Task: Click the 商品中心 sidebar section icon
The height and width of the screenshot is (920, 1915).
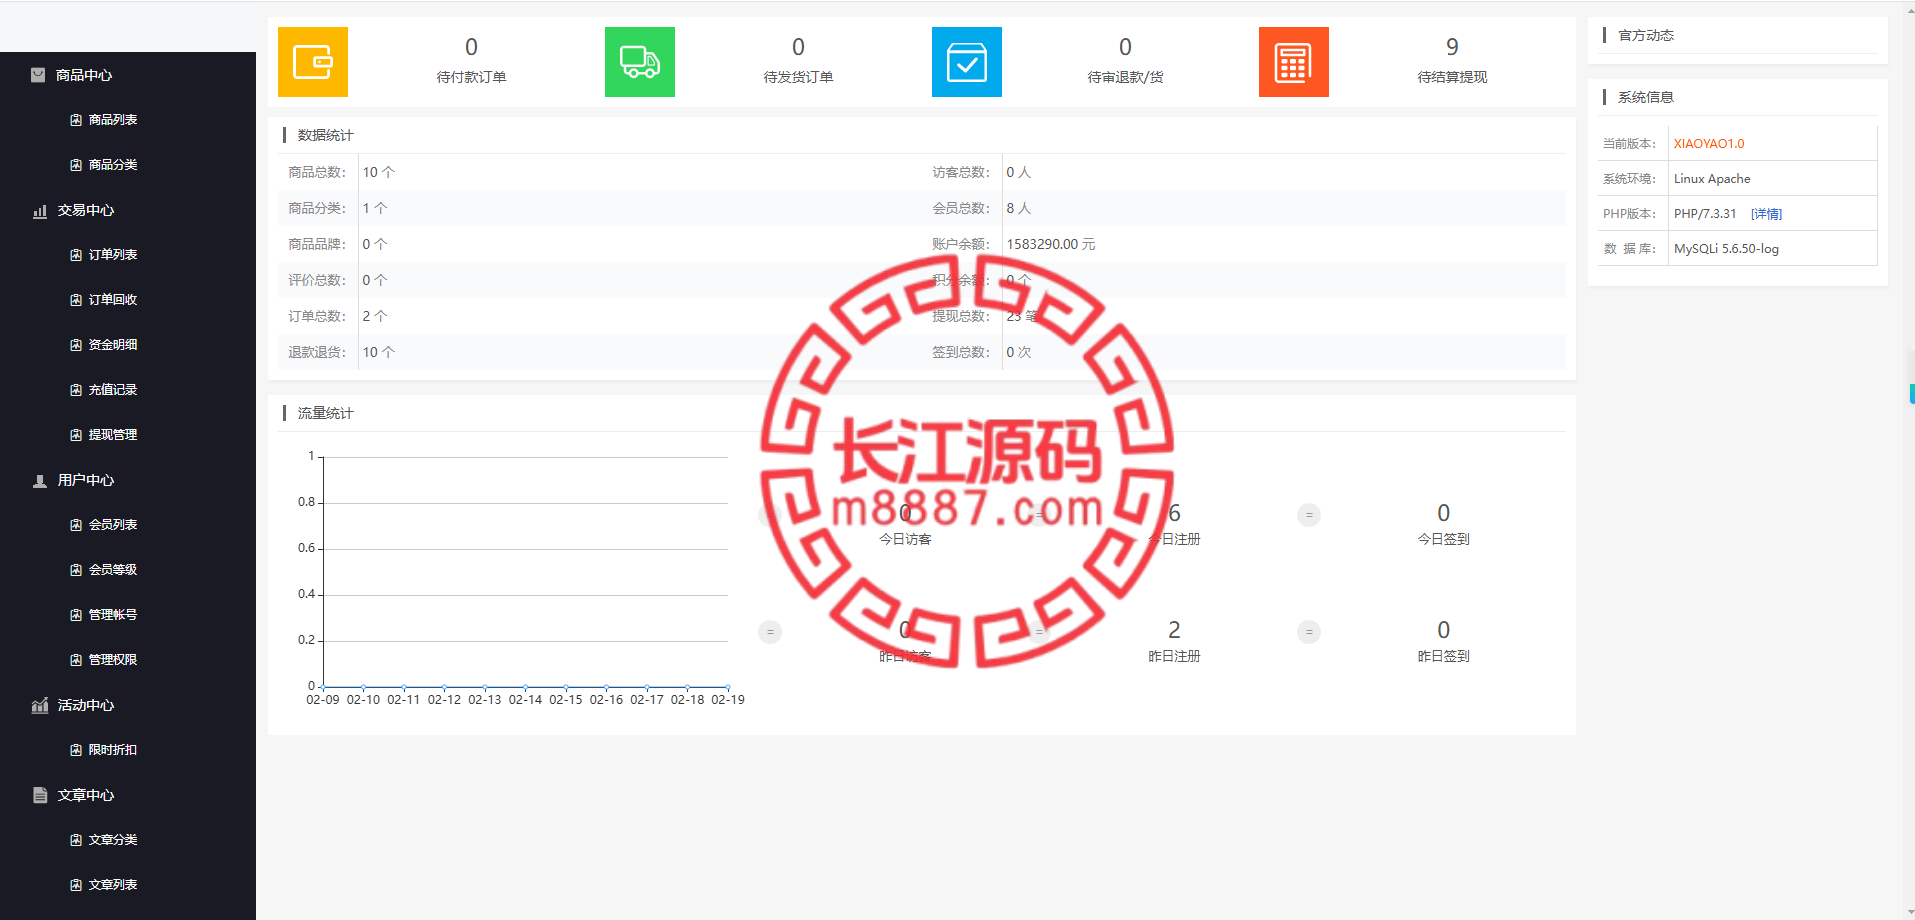Action: tap(38, 75)
